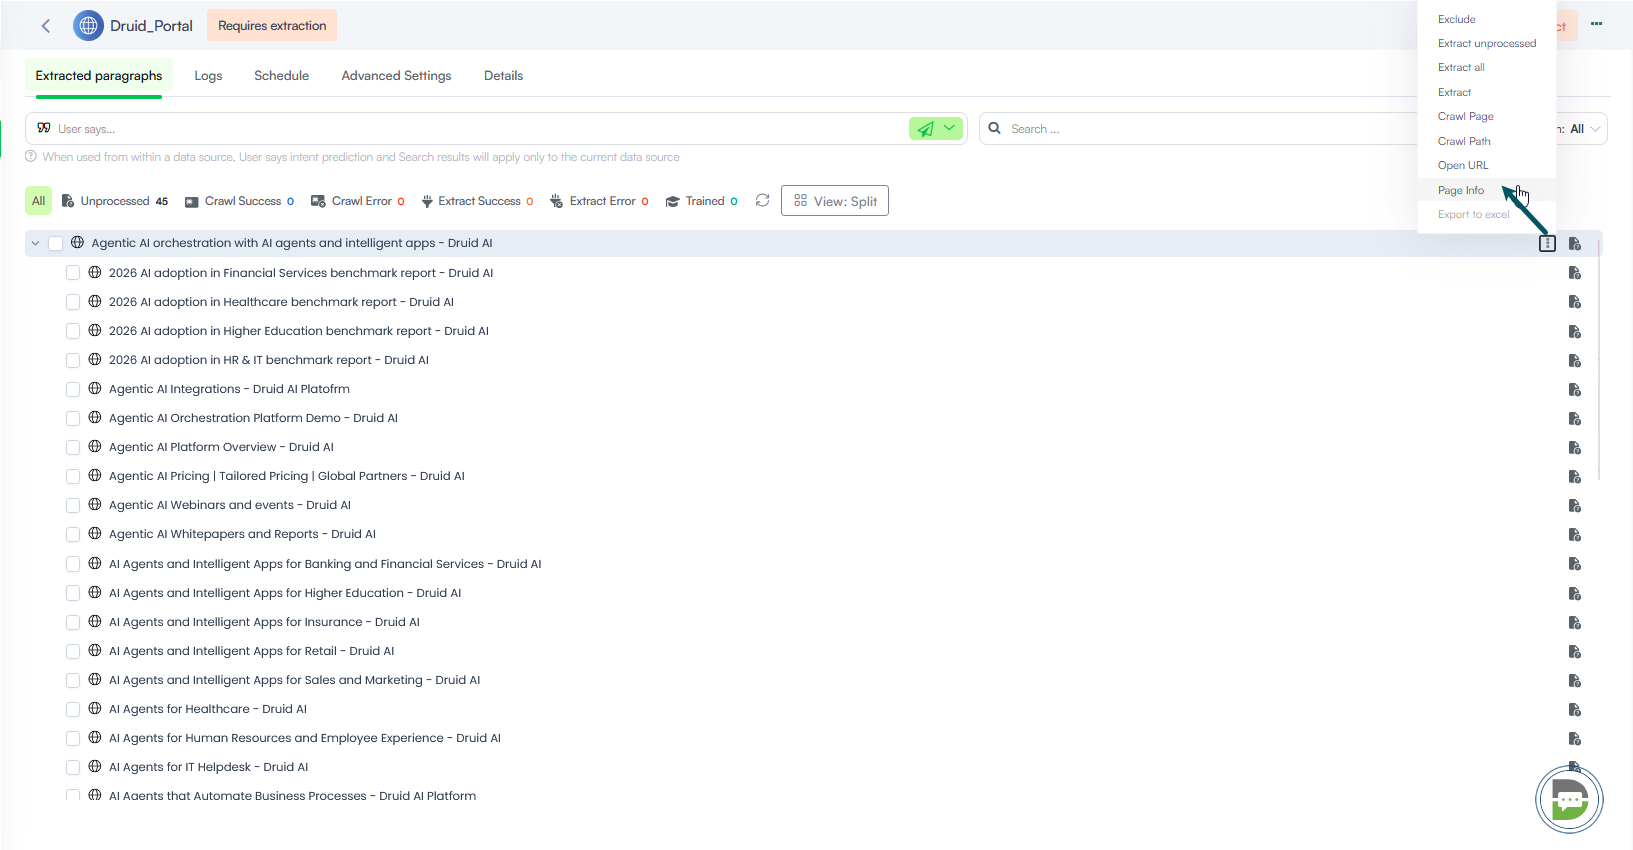Go to Advanced Settings tab
The height and width of the screenshot is (850, 1633).
[x=396, y=76]
